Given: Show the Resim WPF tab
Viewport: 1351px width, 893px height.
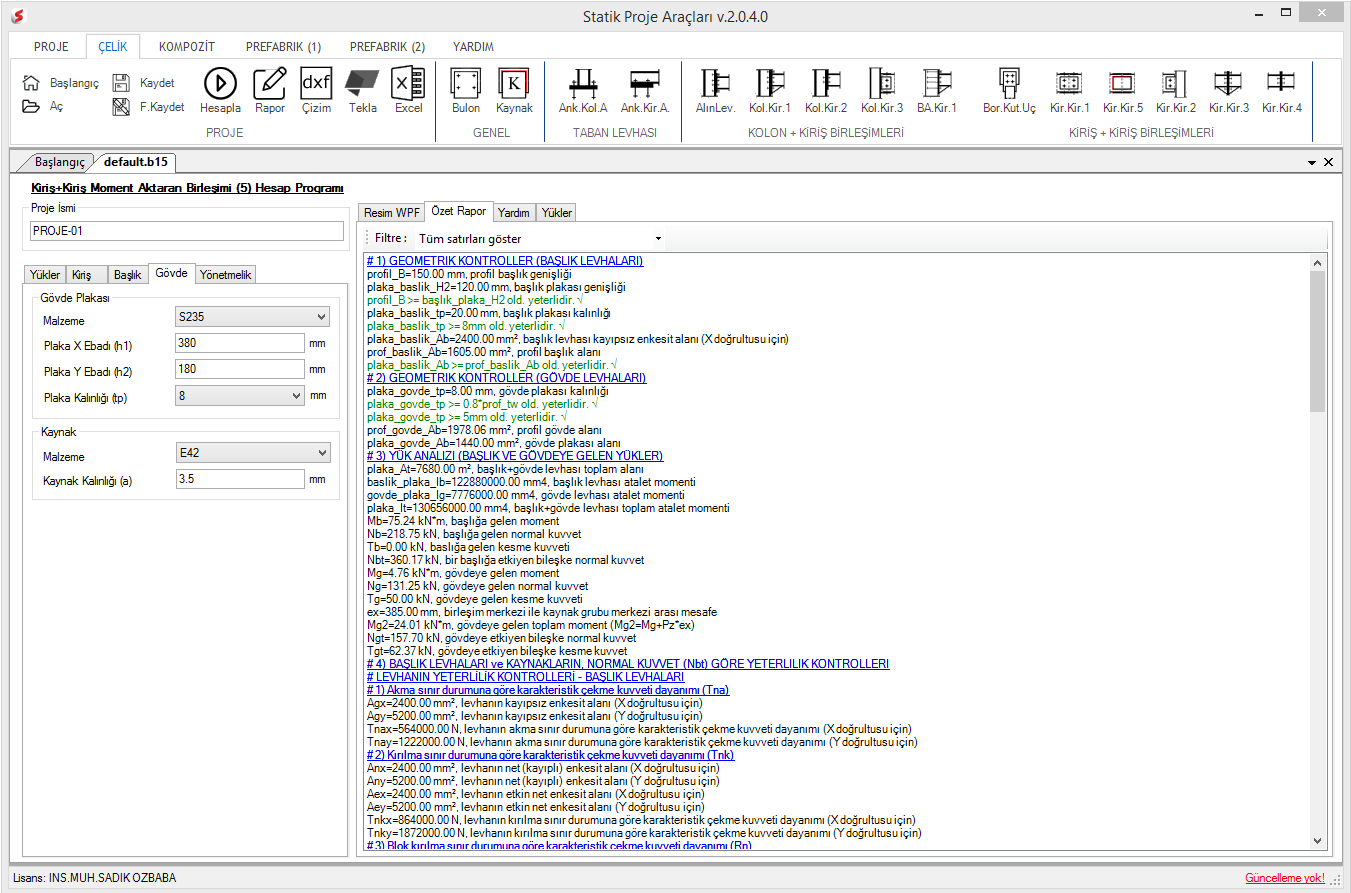Looking at the screenshot, I should click(392, 212).
